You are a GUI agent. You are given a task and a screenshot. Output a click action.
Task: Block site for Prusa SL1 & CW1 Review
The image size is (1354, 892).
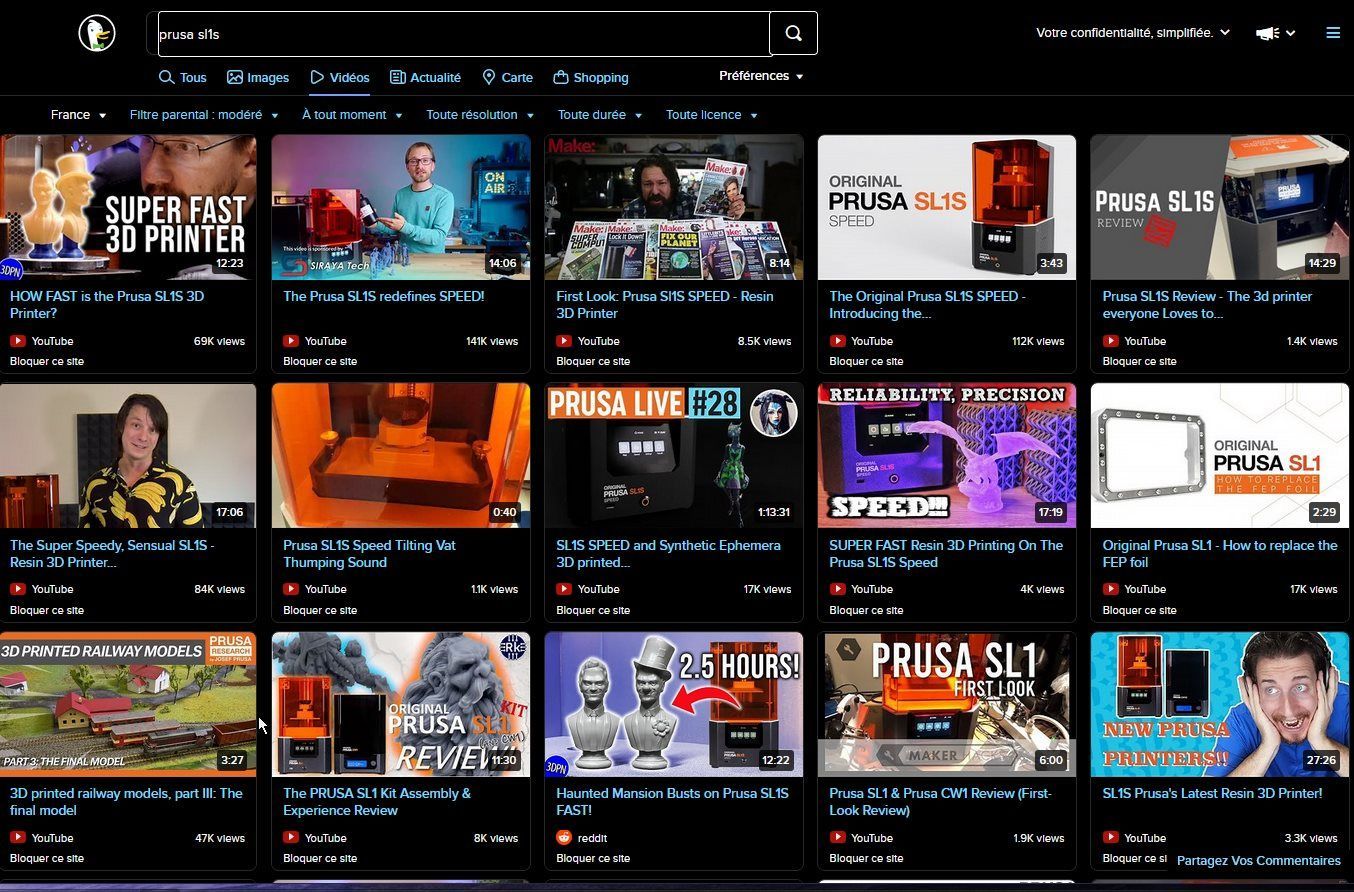tap(866, 858)
